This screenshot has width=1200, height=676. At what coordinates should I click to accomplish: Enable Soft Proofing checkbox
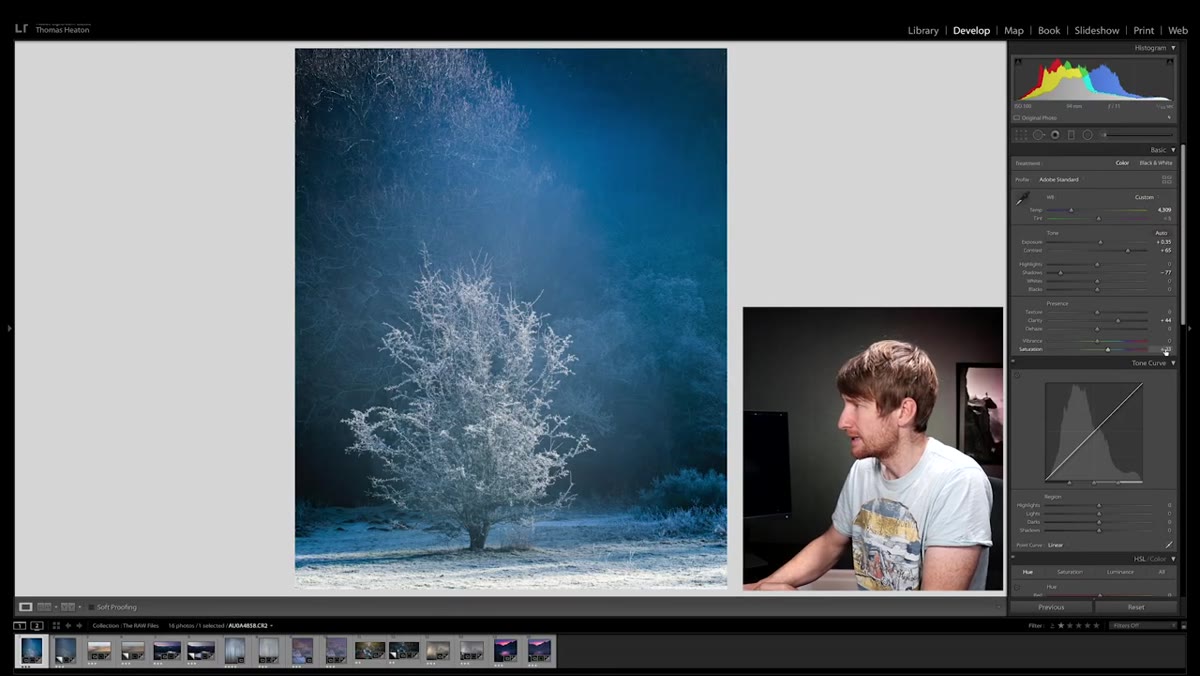click(90, 607)
